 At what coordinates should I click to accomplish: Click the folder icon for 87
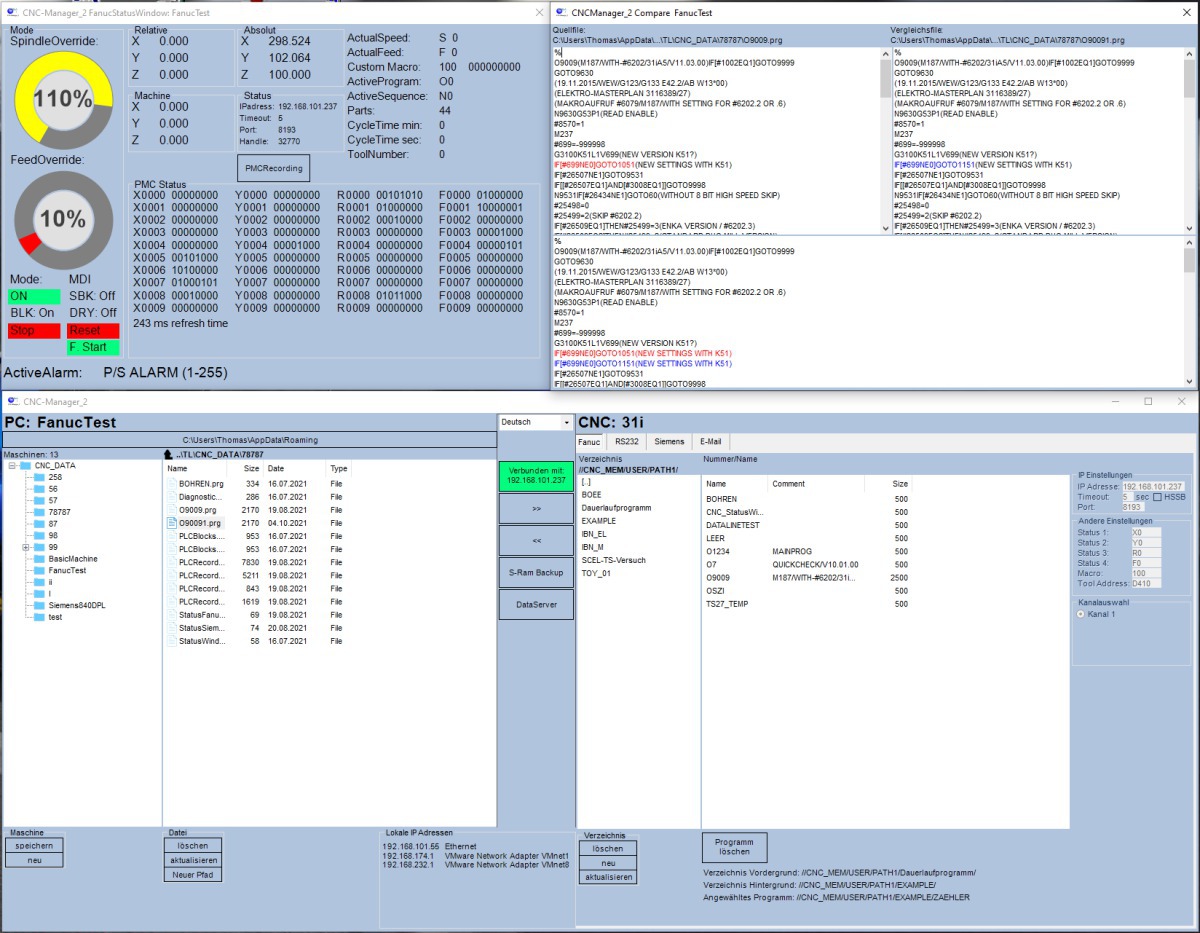[x=39, y=523]
